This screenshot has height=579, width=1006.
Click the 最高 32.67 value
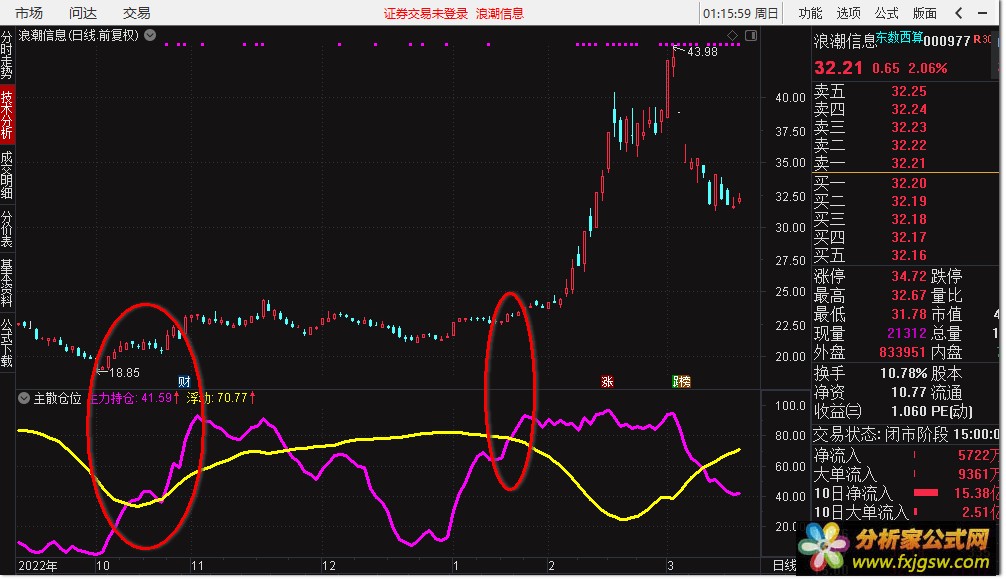coord(908,295)
